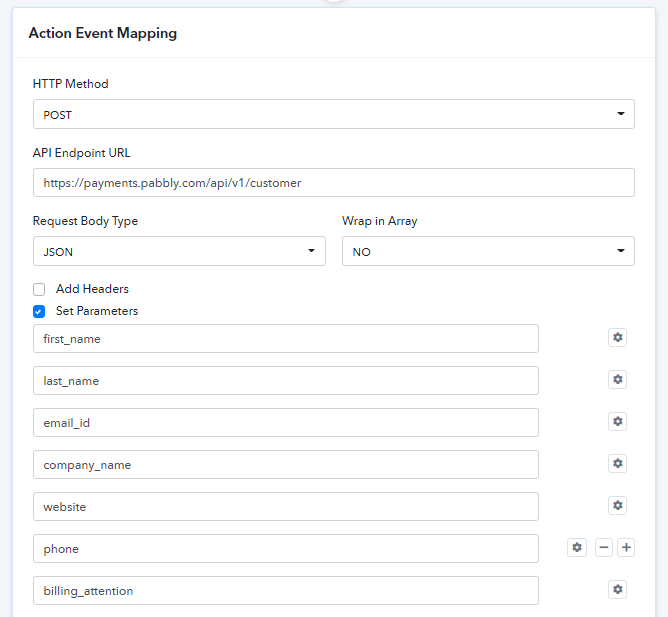Click the Request Body Type label
This screenshot has width=668, height=617.
point(85,221)
